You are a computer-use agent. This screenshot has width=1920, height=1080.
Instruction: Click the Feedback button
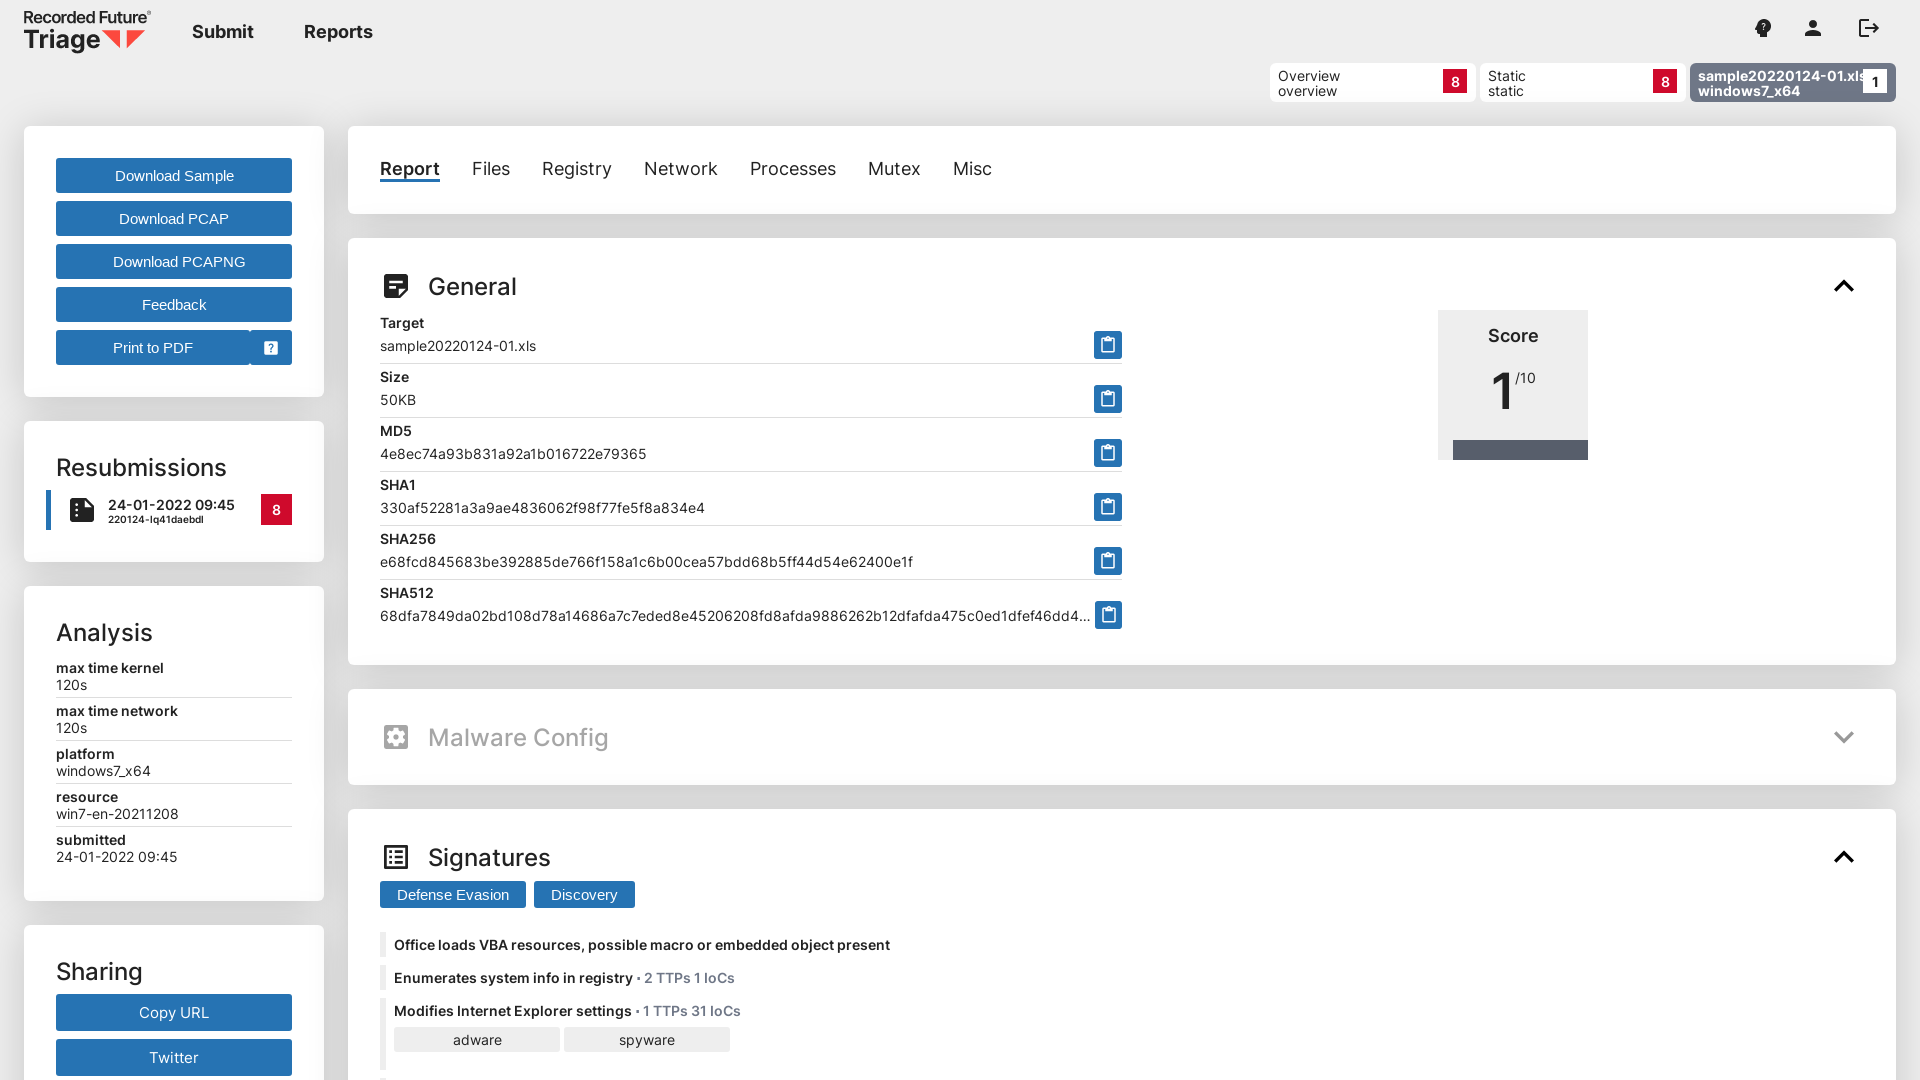tap(174, 305)
